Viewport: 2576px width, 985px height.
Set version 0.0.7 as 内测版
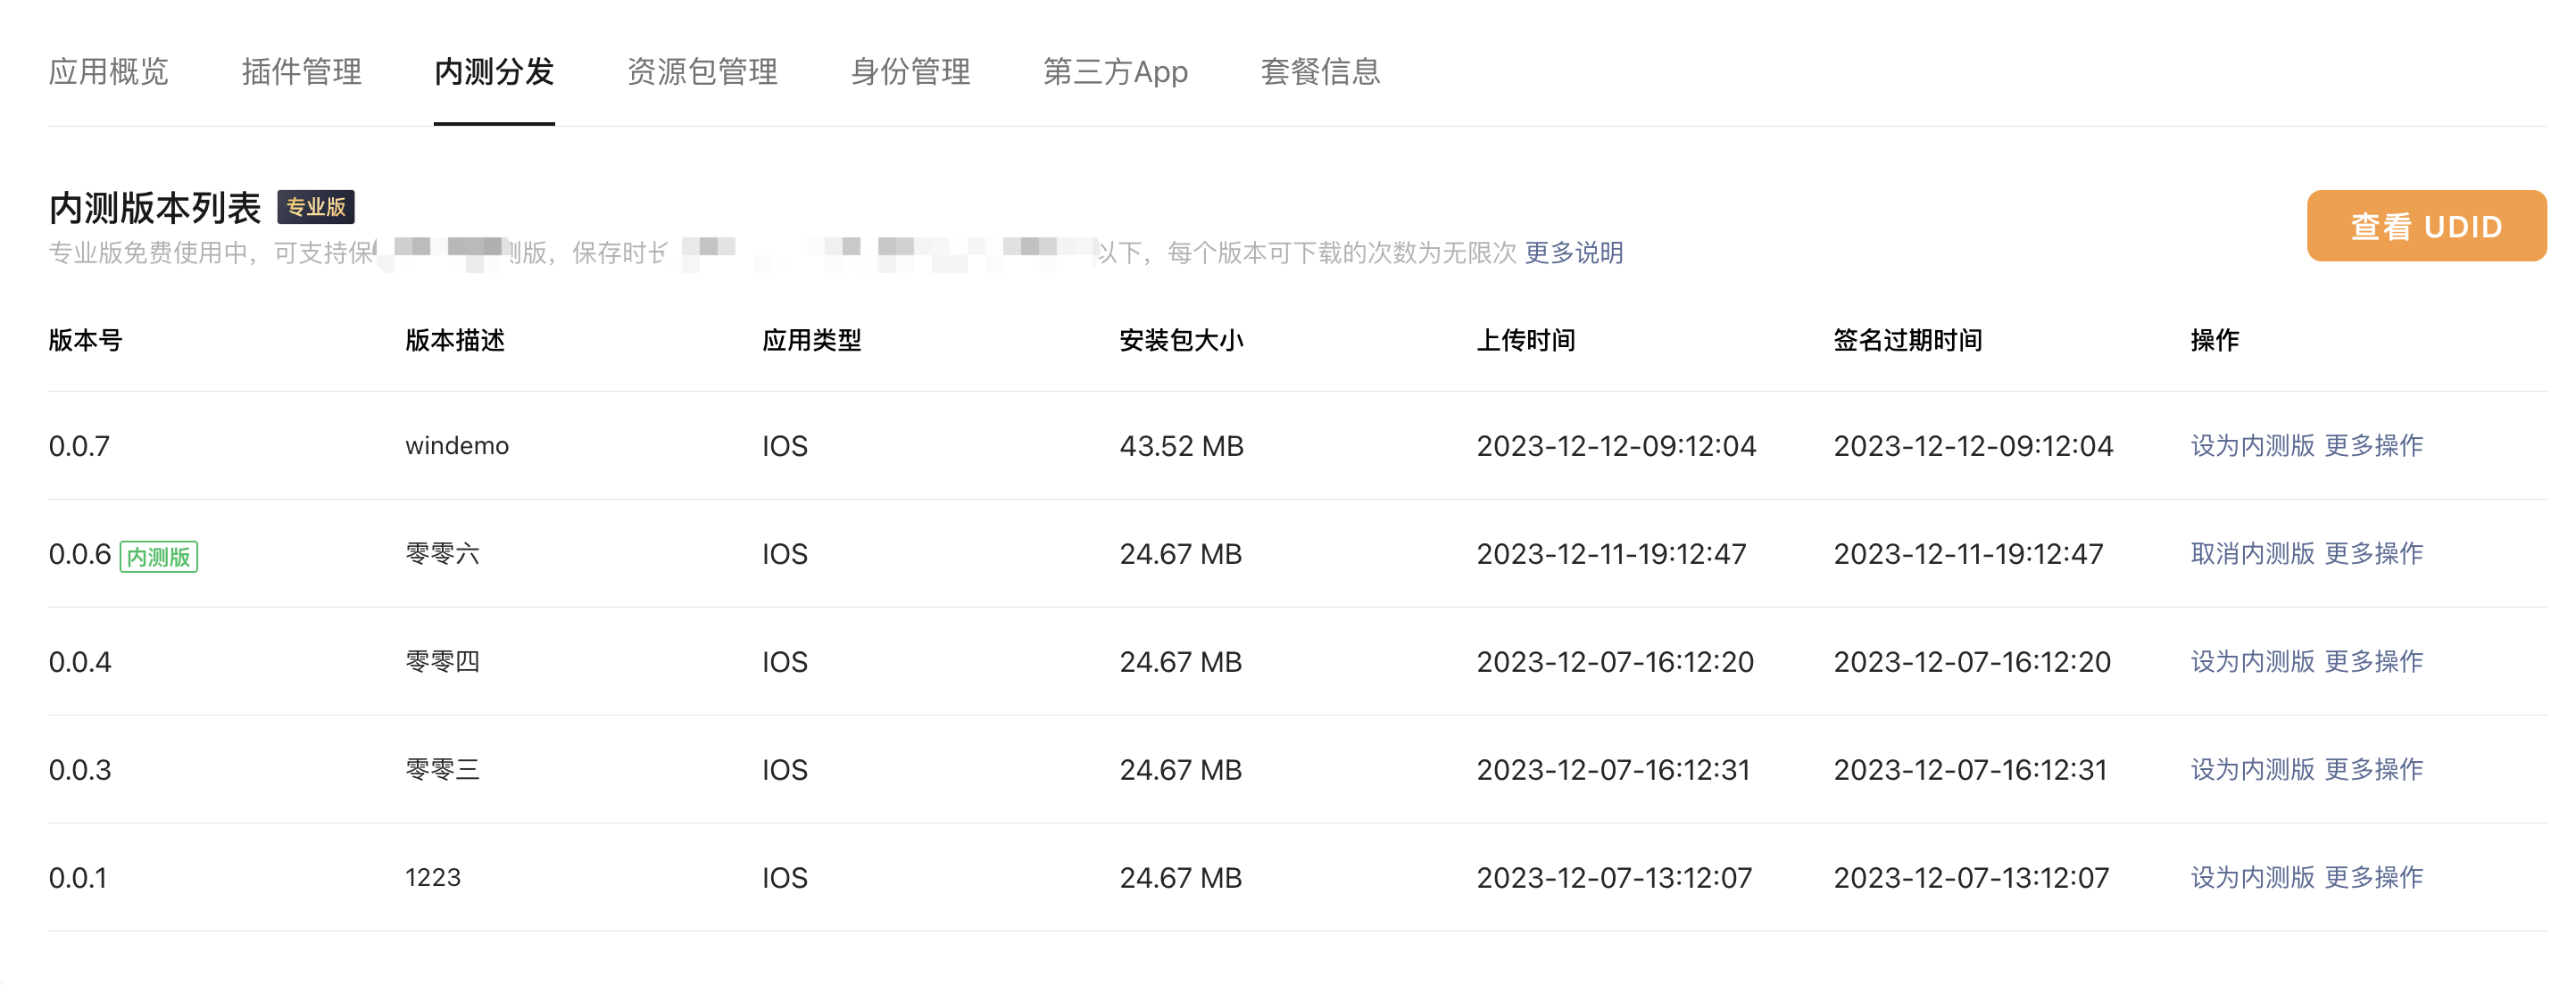(2252, 445)
